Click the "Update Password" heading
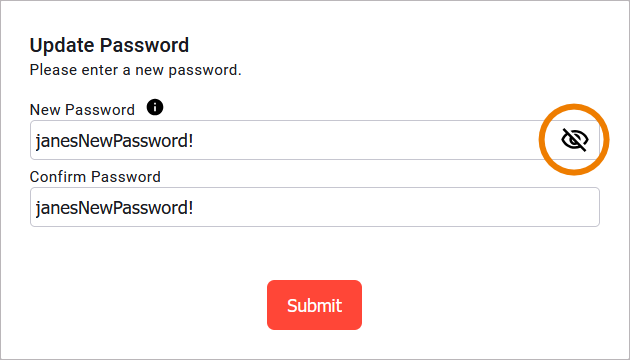The image size is (630, 360). click(109, 45)
